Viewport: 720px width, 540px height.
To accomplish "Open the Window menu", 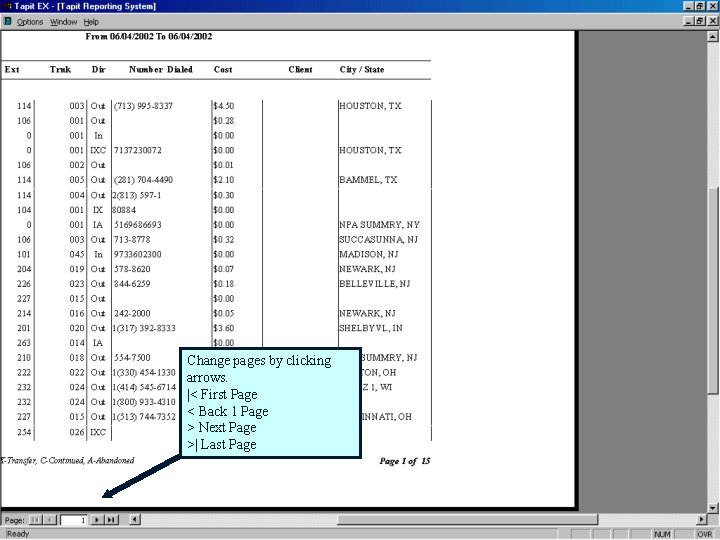I will click(63, 22).
